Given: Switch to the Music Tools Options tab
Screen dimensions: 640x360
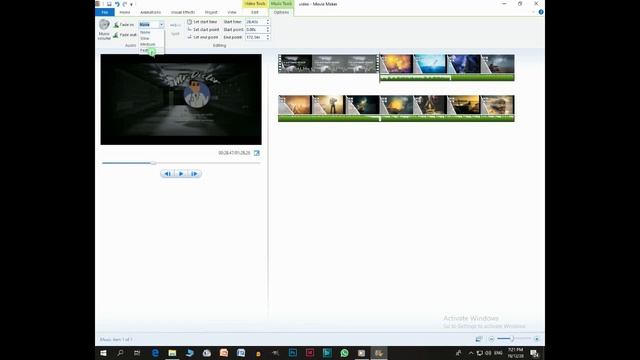Looking at the screenshot, I should 281,12.
